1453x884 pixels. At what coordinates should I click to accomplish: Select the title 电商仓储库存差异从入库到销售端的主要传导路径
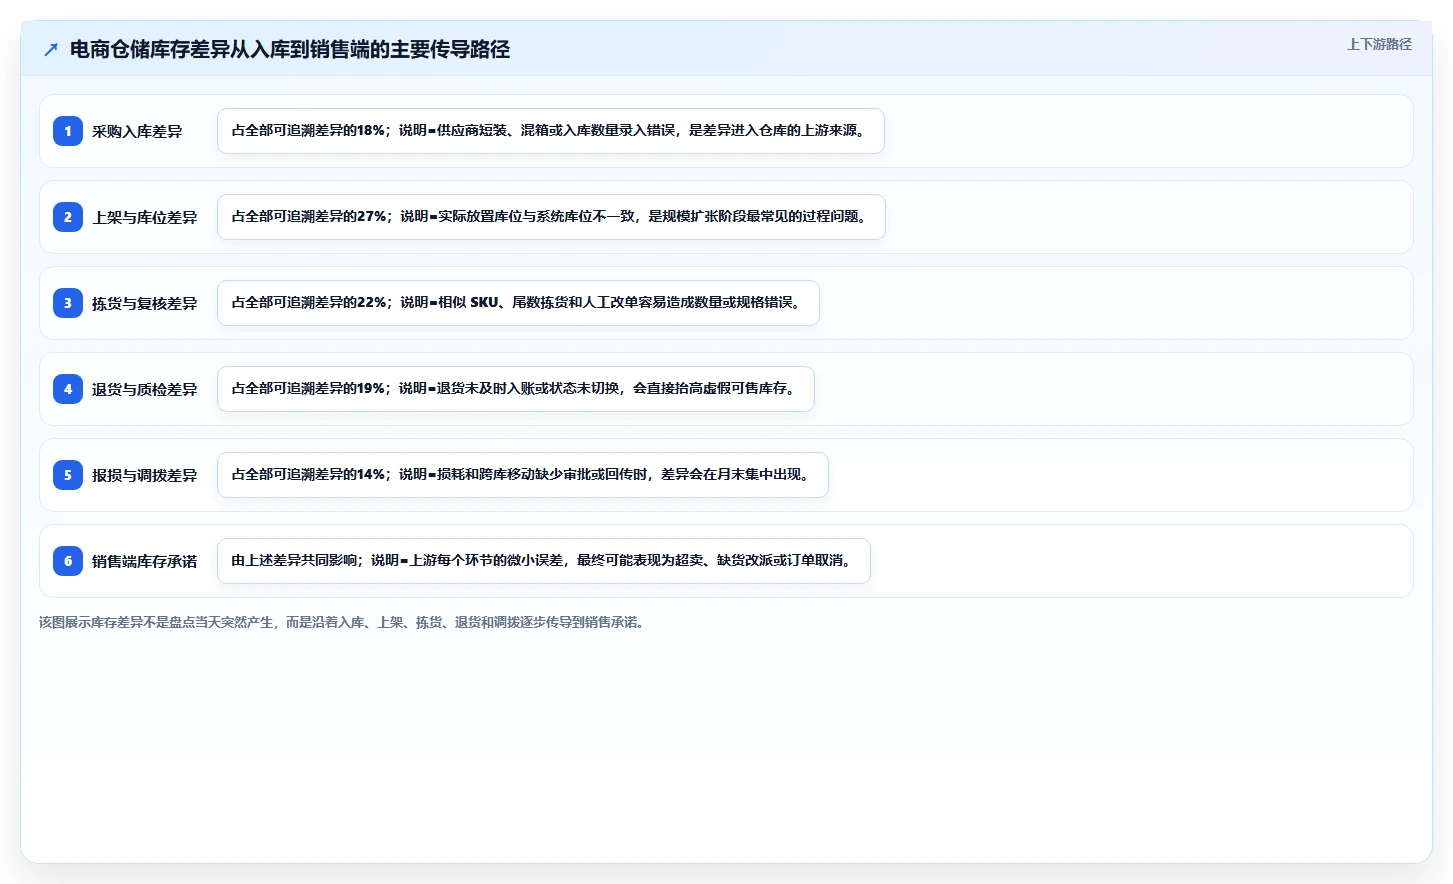tap(290, 49)
